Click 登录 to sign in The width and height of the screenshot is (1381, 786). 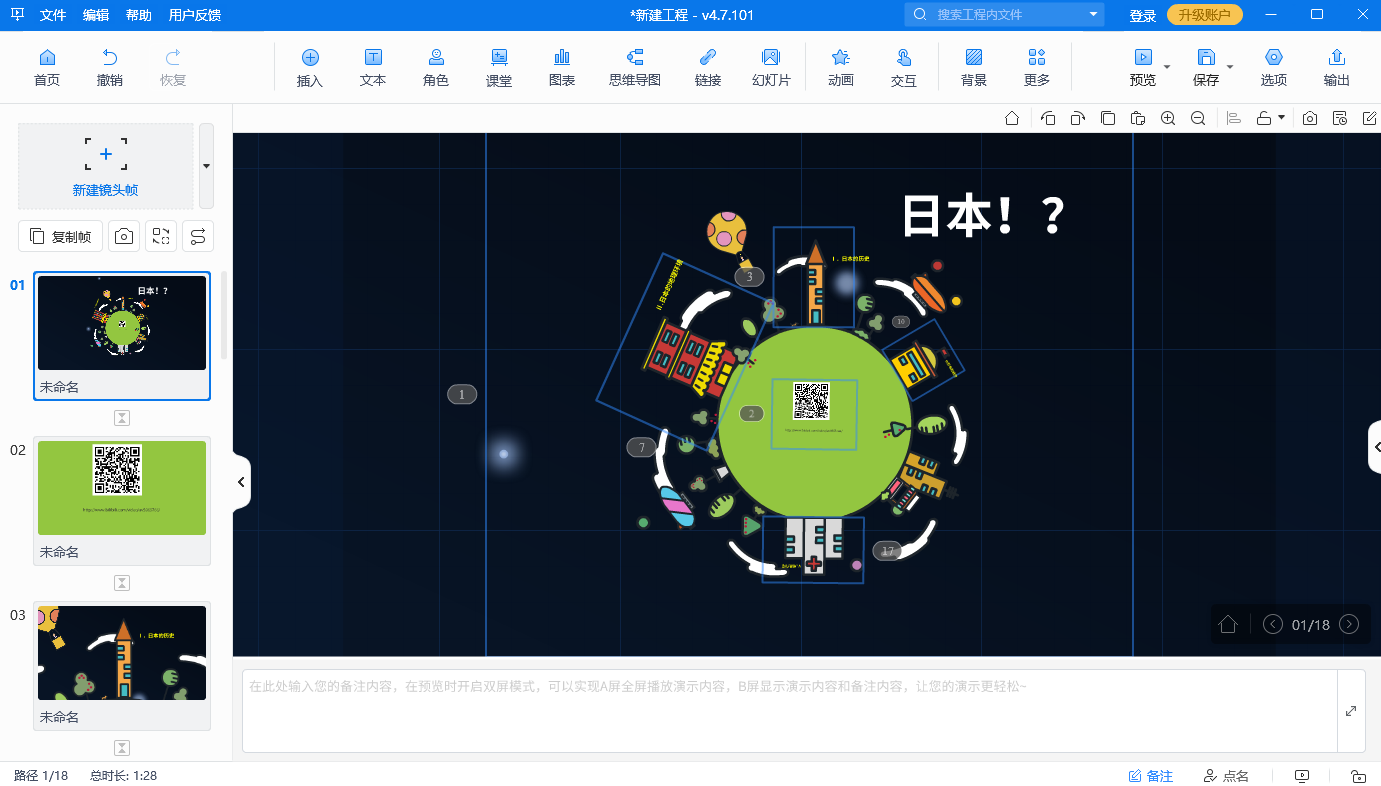coord(1143,15)
